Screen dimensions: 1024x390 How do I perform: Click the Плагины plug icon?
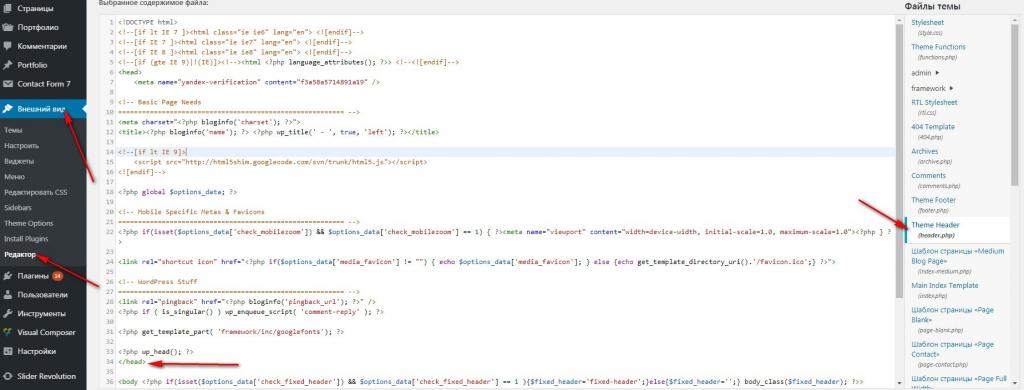coord(8,276)
